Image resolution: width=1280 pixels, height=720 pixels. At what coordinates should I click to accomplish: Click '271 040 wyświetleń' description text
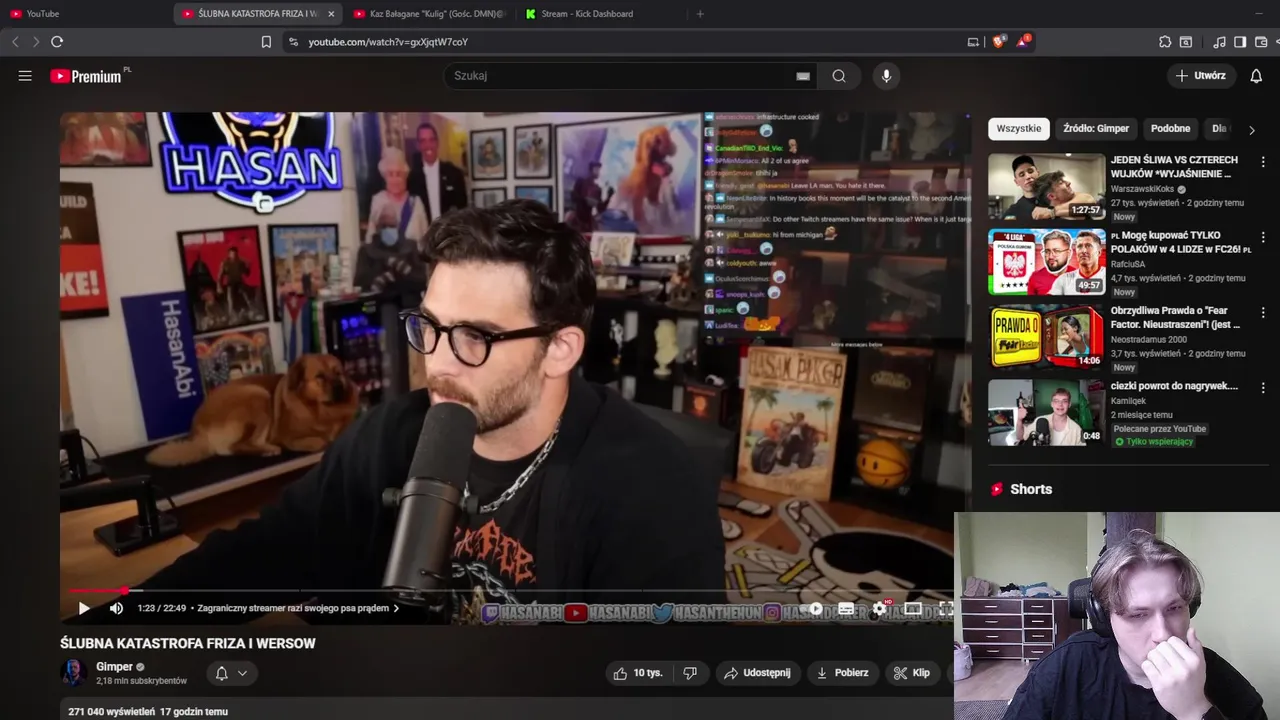click(x=111, y=712)
